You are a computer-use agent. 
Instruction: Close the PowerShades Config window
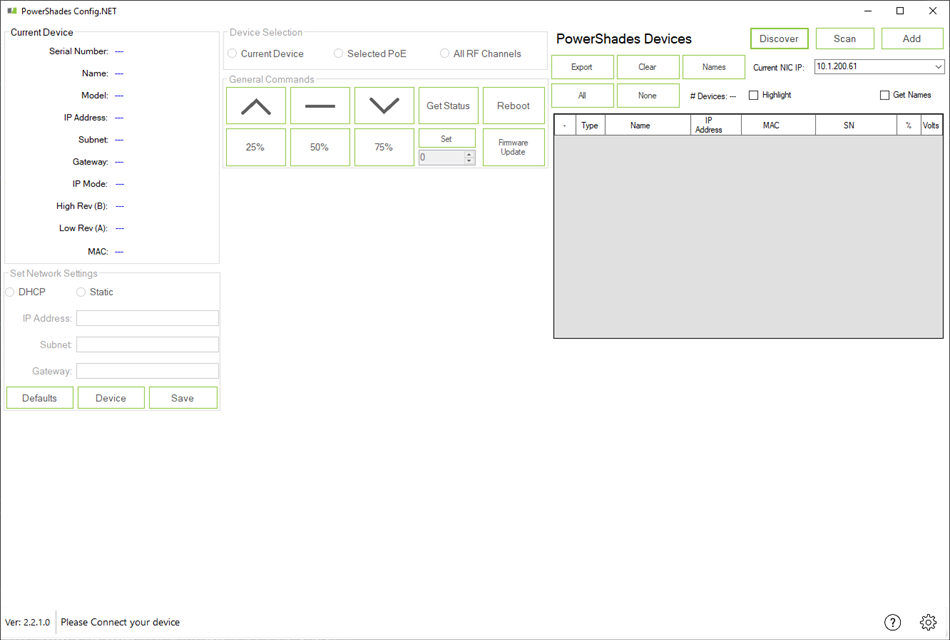[x=933, y=11]
